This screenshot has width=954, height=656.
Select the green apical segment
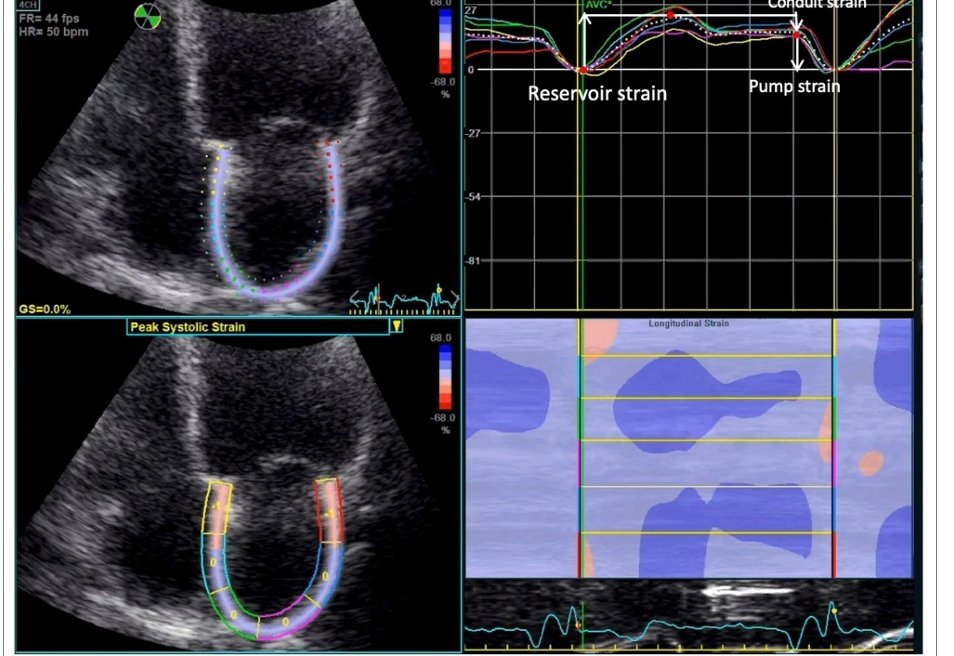click(x=236, y=613)
